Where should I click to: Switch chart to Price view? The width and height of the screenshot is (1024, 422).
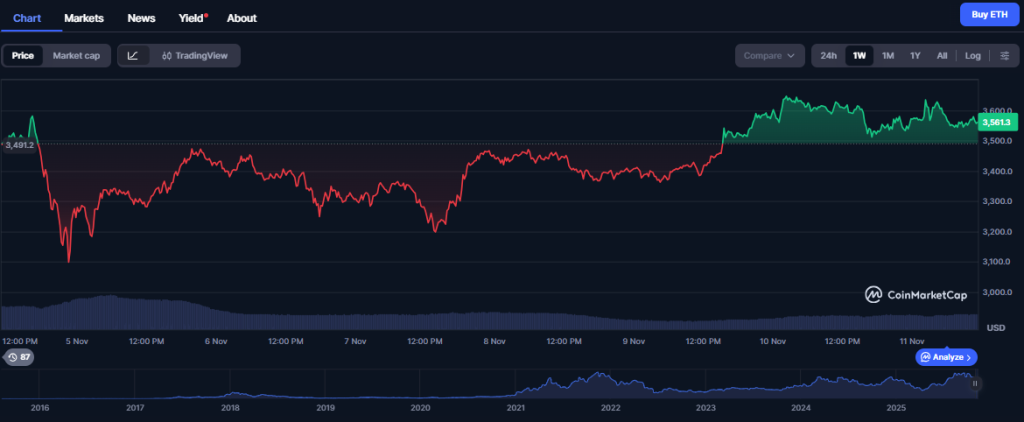[x=22, y=56]
